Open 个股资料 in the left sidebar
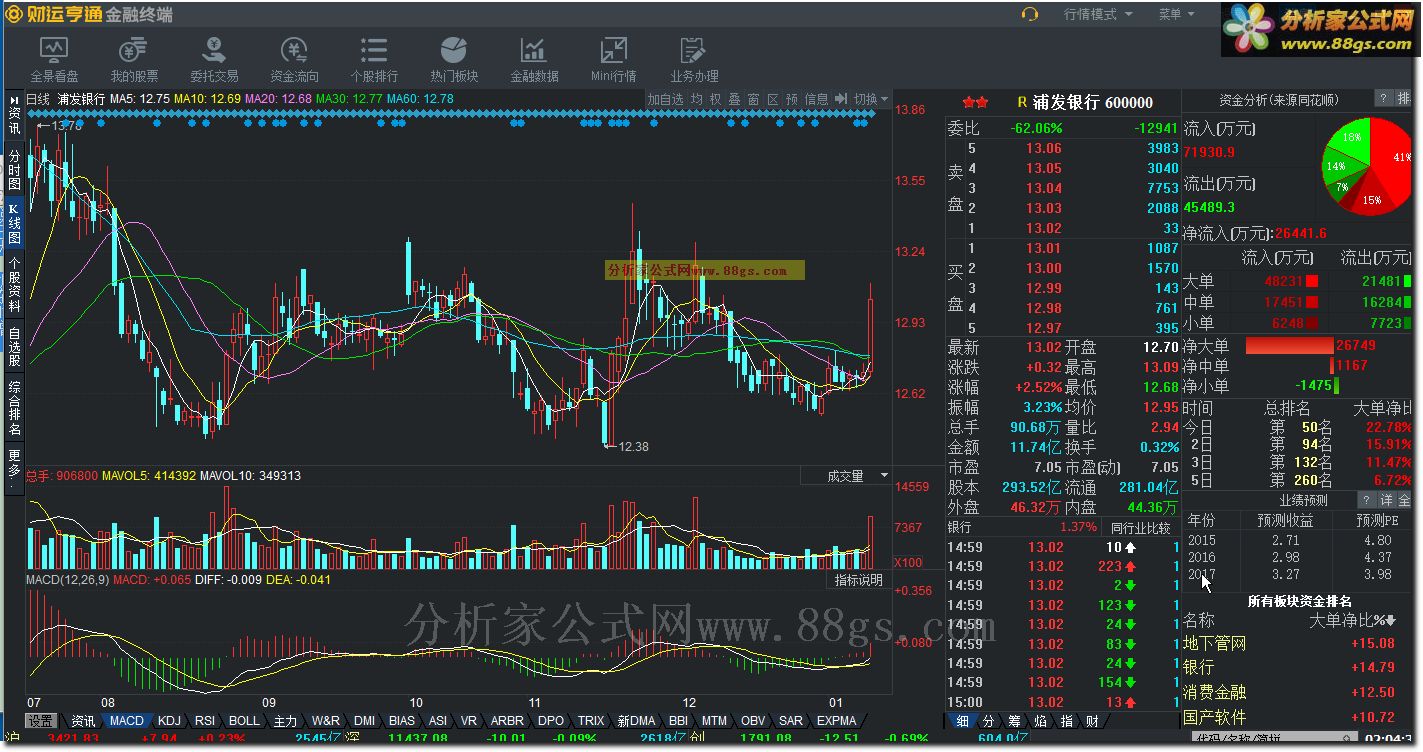The width and height of the screenshot is (1423, 752). [x=14, y=285]
